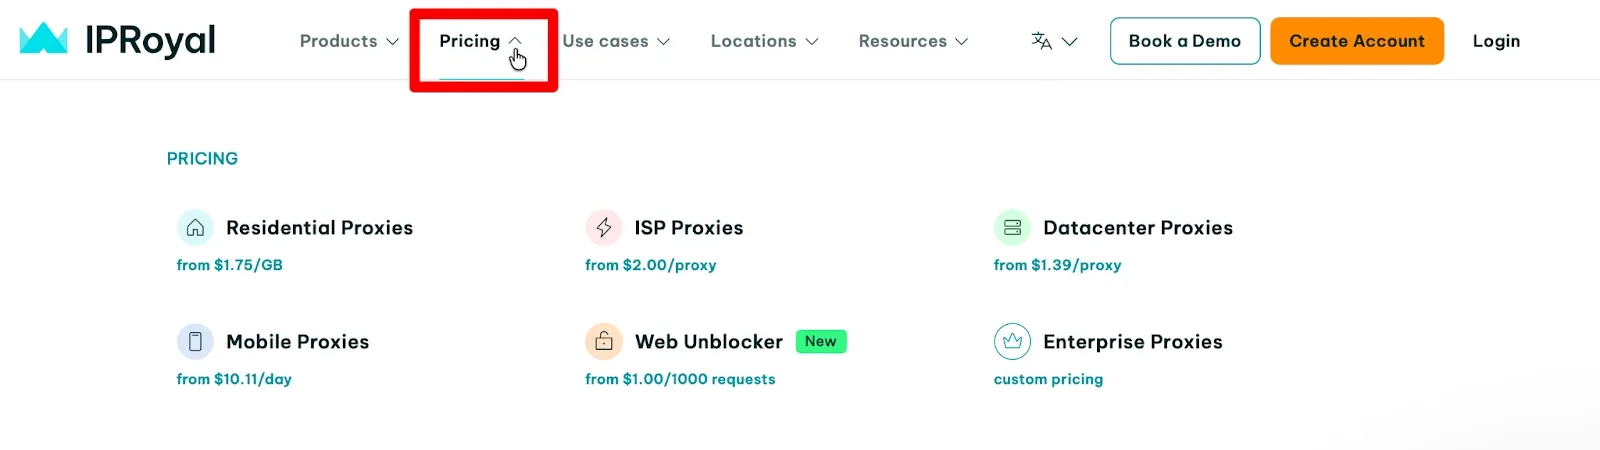Open the Use cases dropdown

coord(616,41)
